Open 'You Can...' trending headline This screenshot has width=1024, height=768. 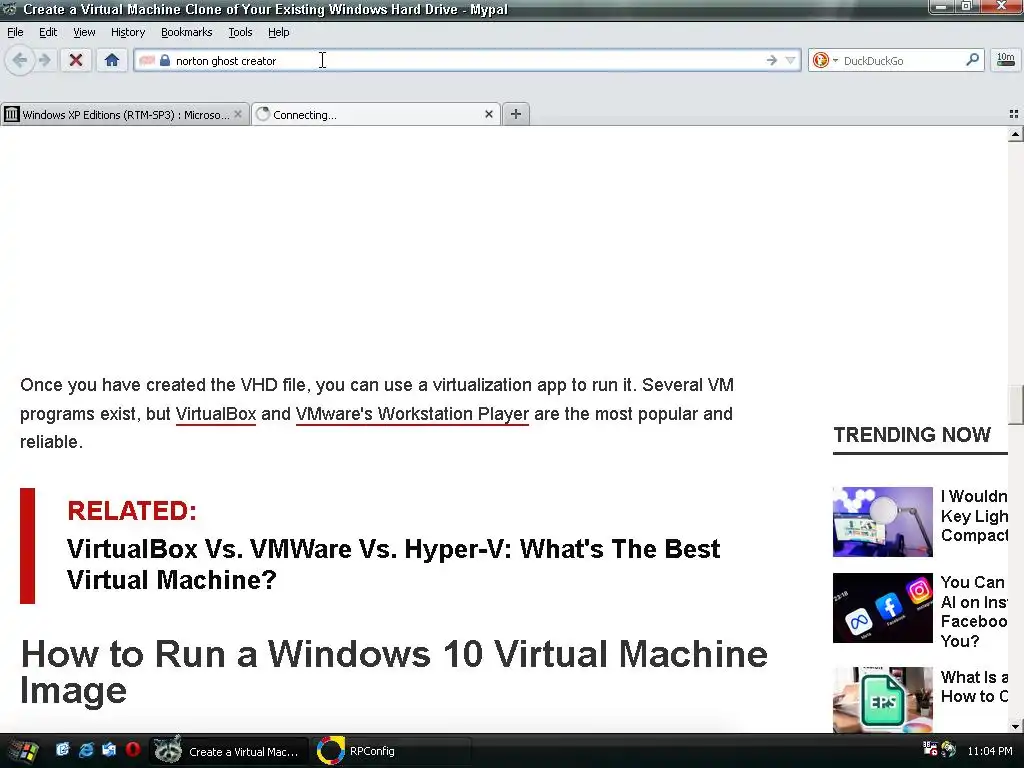click(x=974, y=611)
